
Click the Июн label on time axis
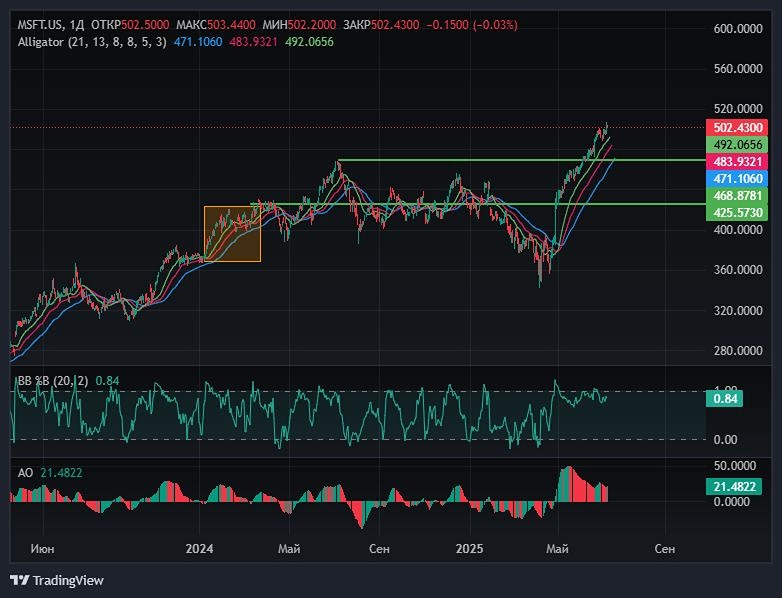42,549
